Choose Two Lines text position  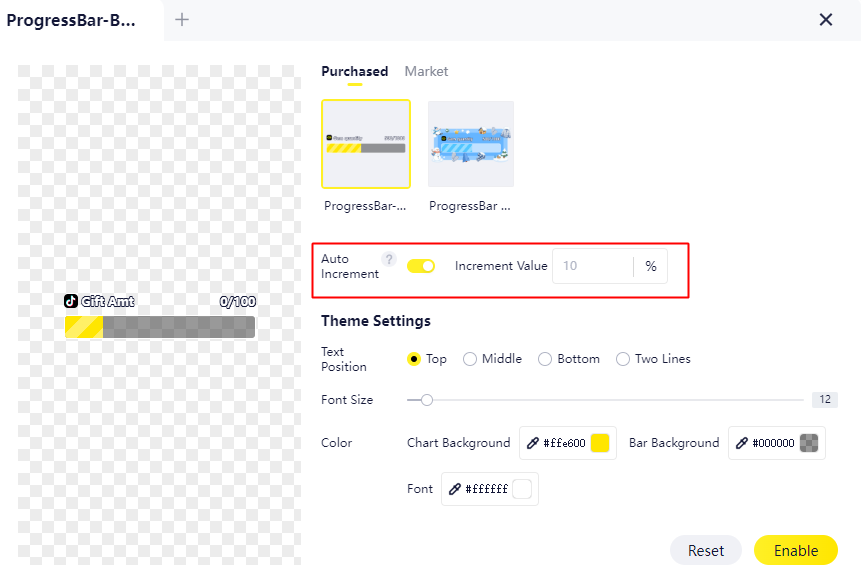623,359
